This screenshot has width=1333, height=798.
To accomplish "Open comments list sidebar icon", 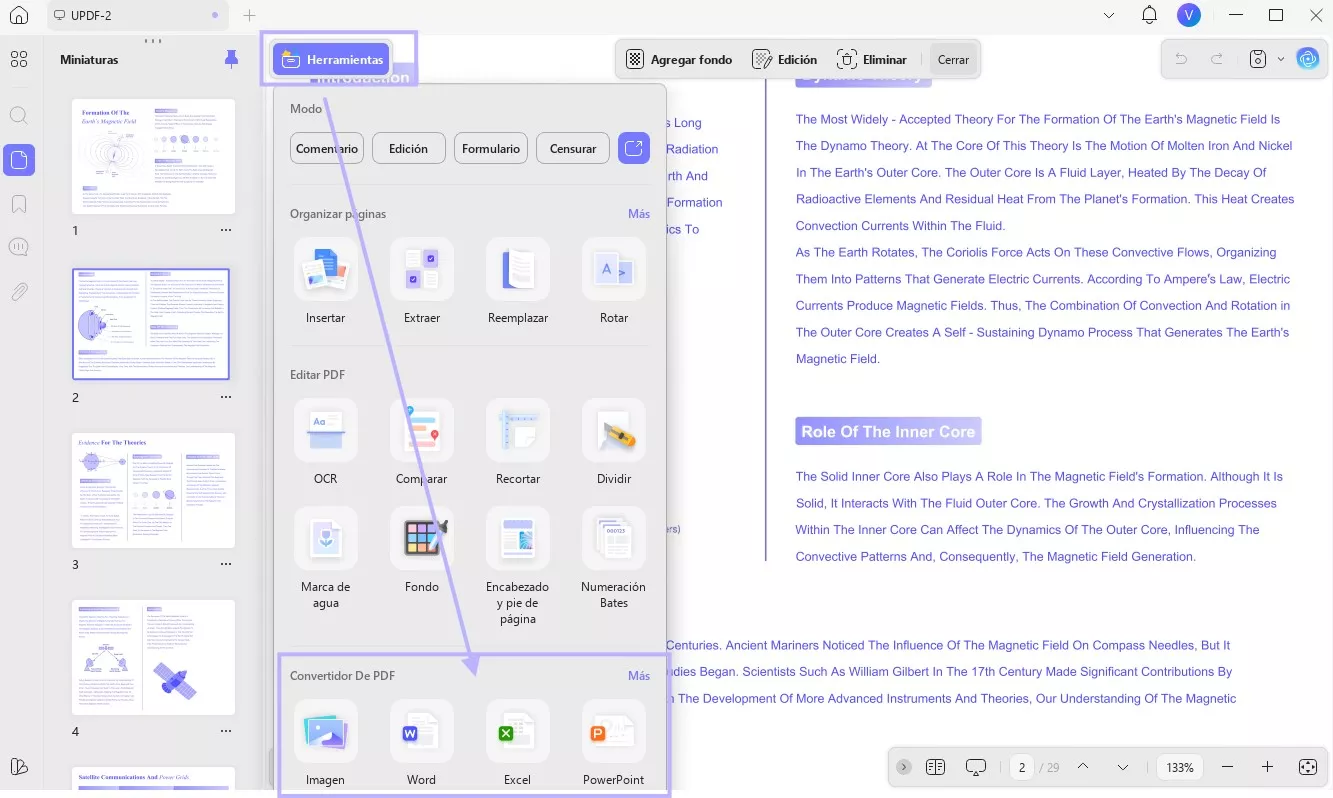I will coord(19,247).
